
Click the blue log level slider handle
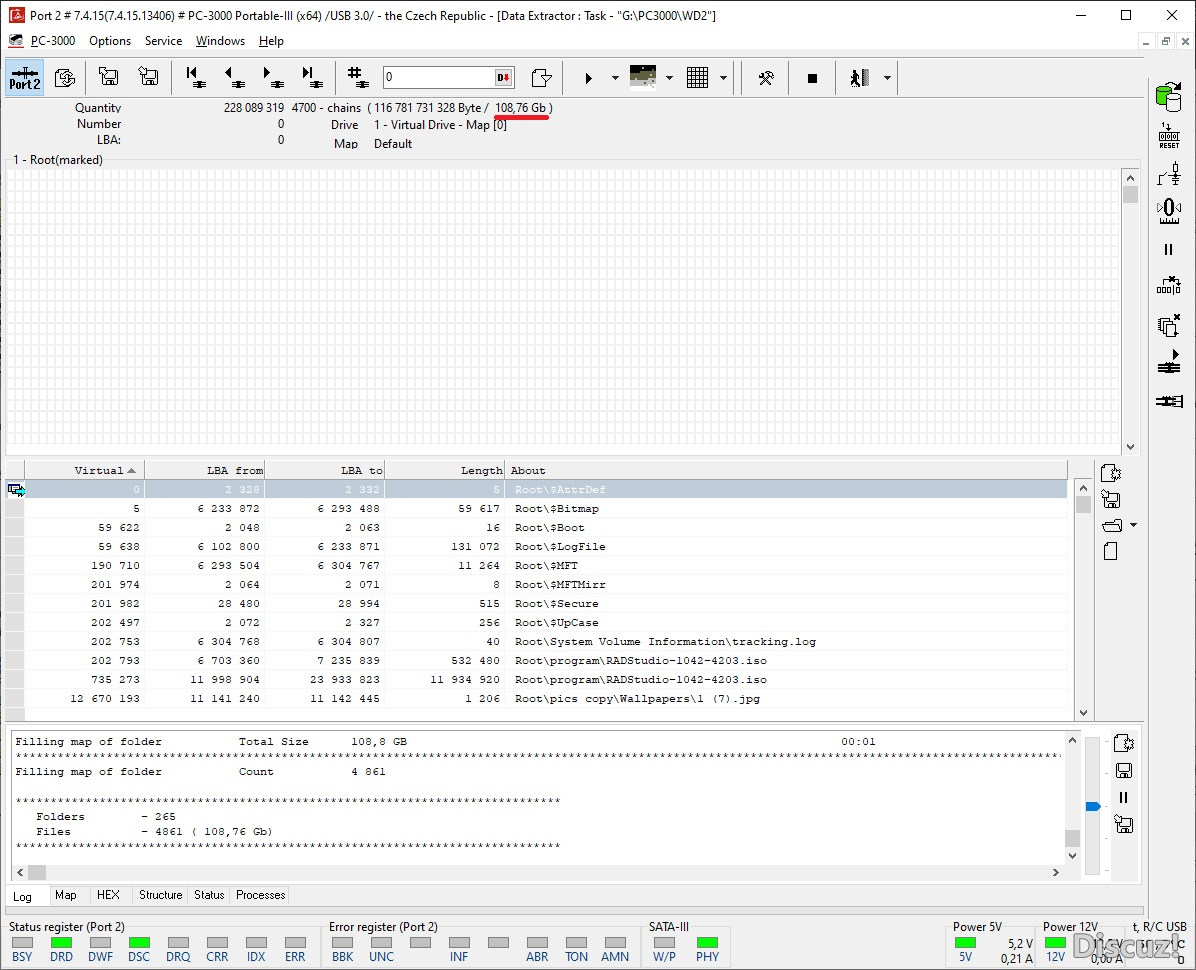pyautogui.click(x=1093, y=806)
